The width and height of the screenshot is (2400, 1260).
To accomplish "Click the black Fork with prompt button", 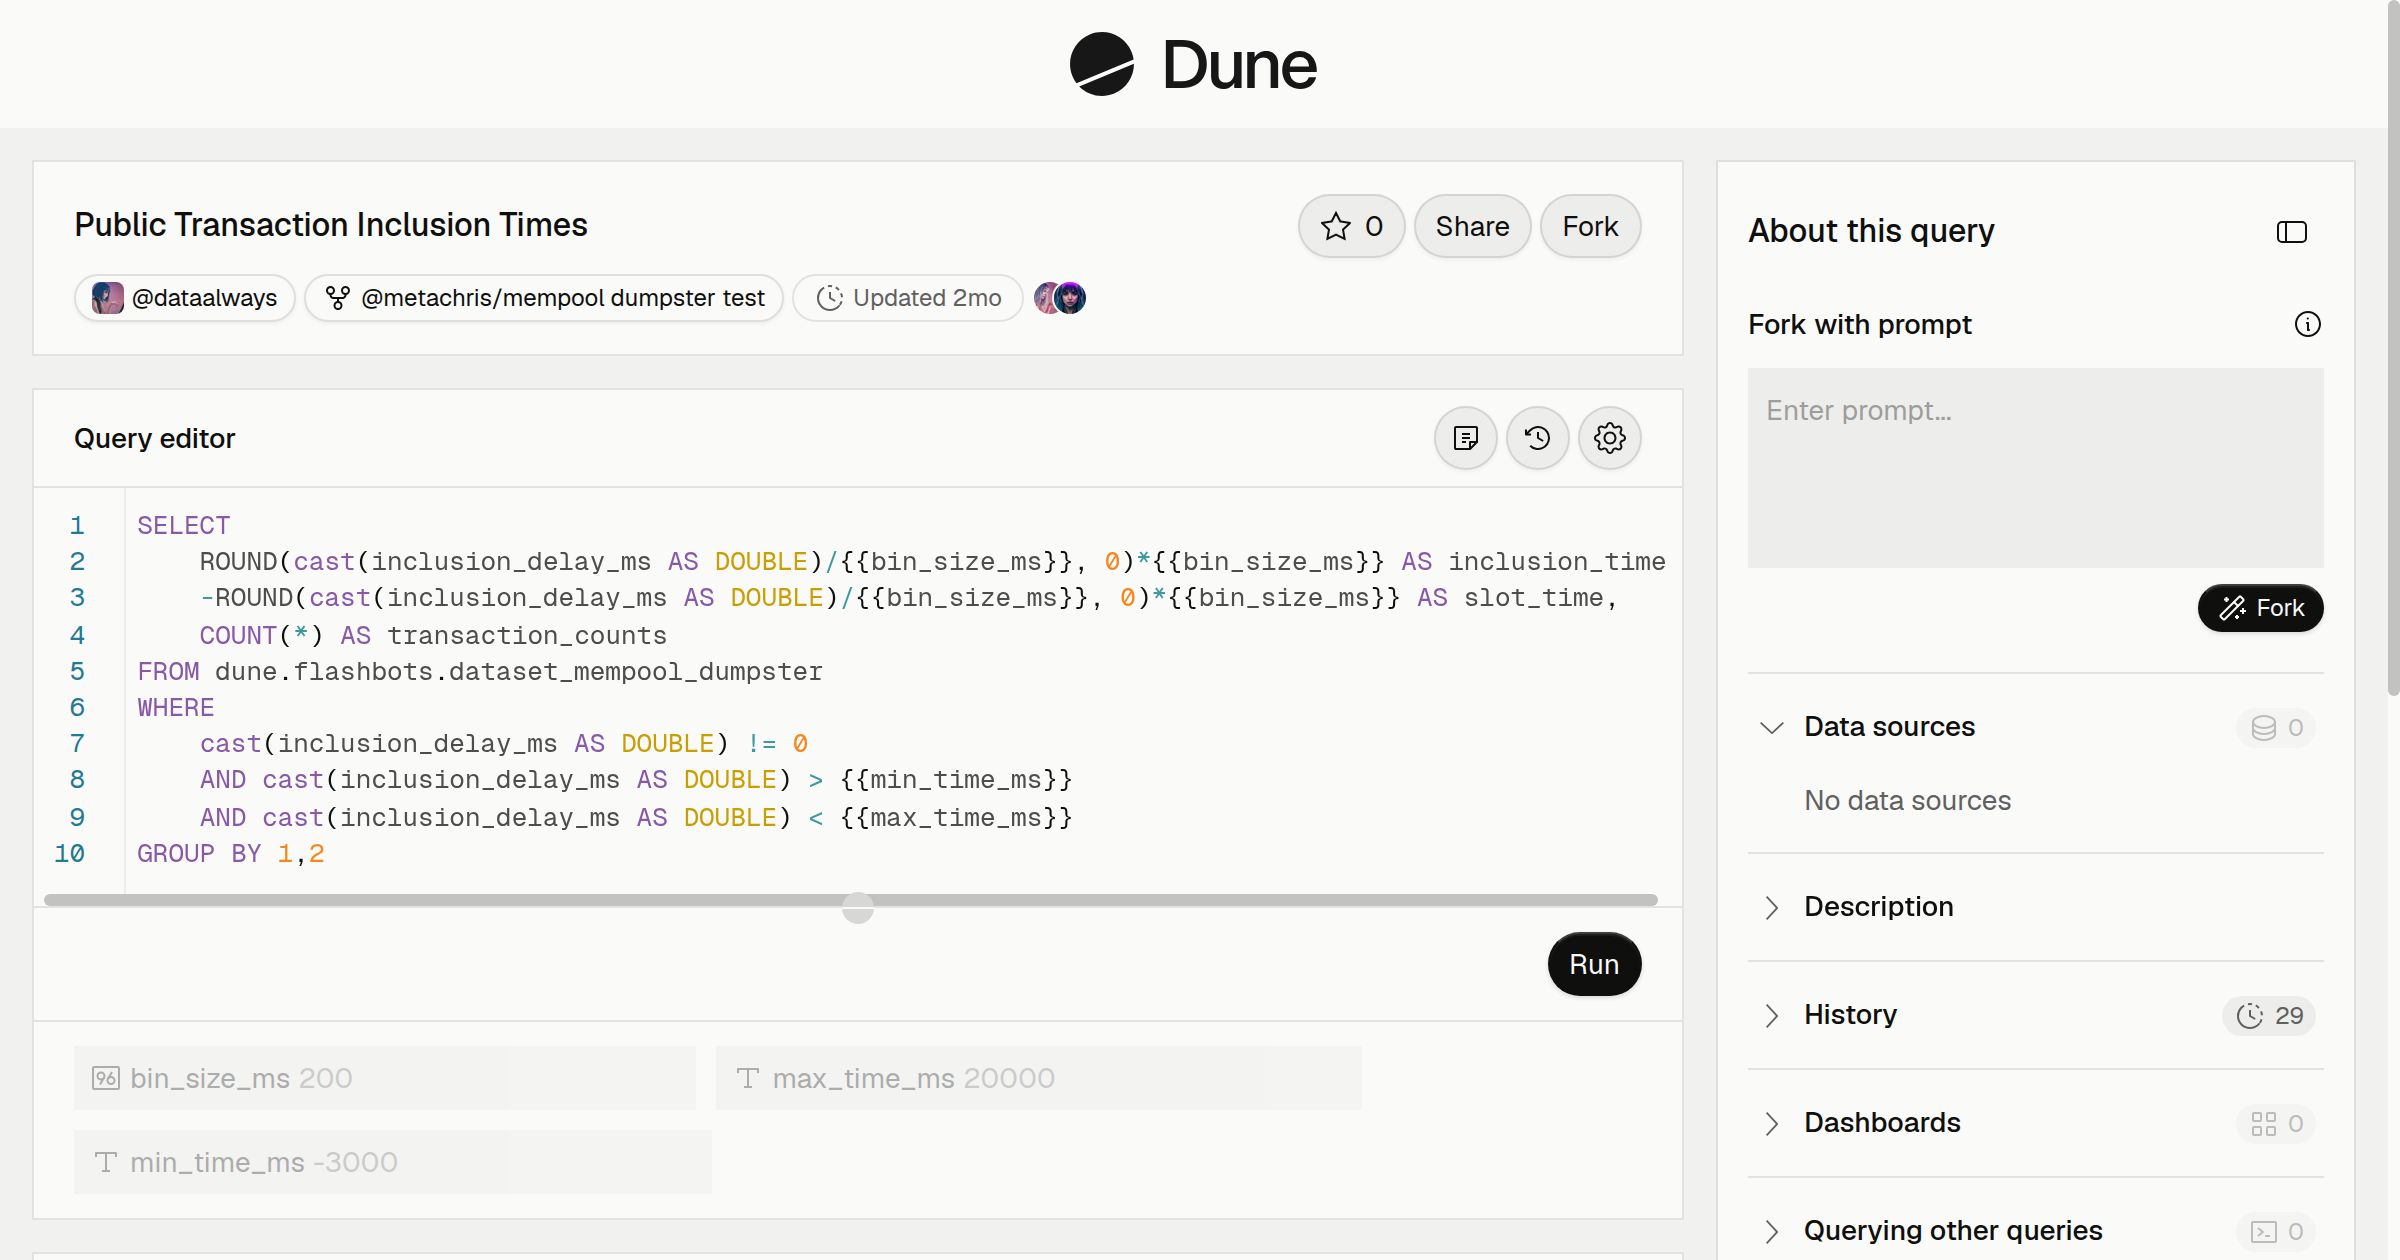I will pyautogui.click(x=2260, y=608).
